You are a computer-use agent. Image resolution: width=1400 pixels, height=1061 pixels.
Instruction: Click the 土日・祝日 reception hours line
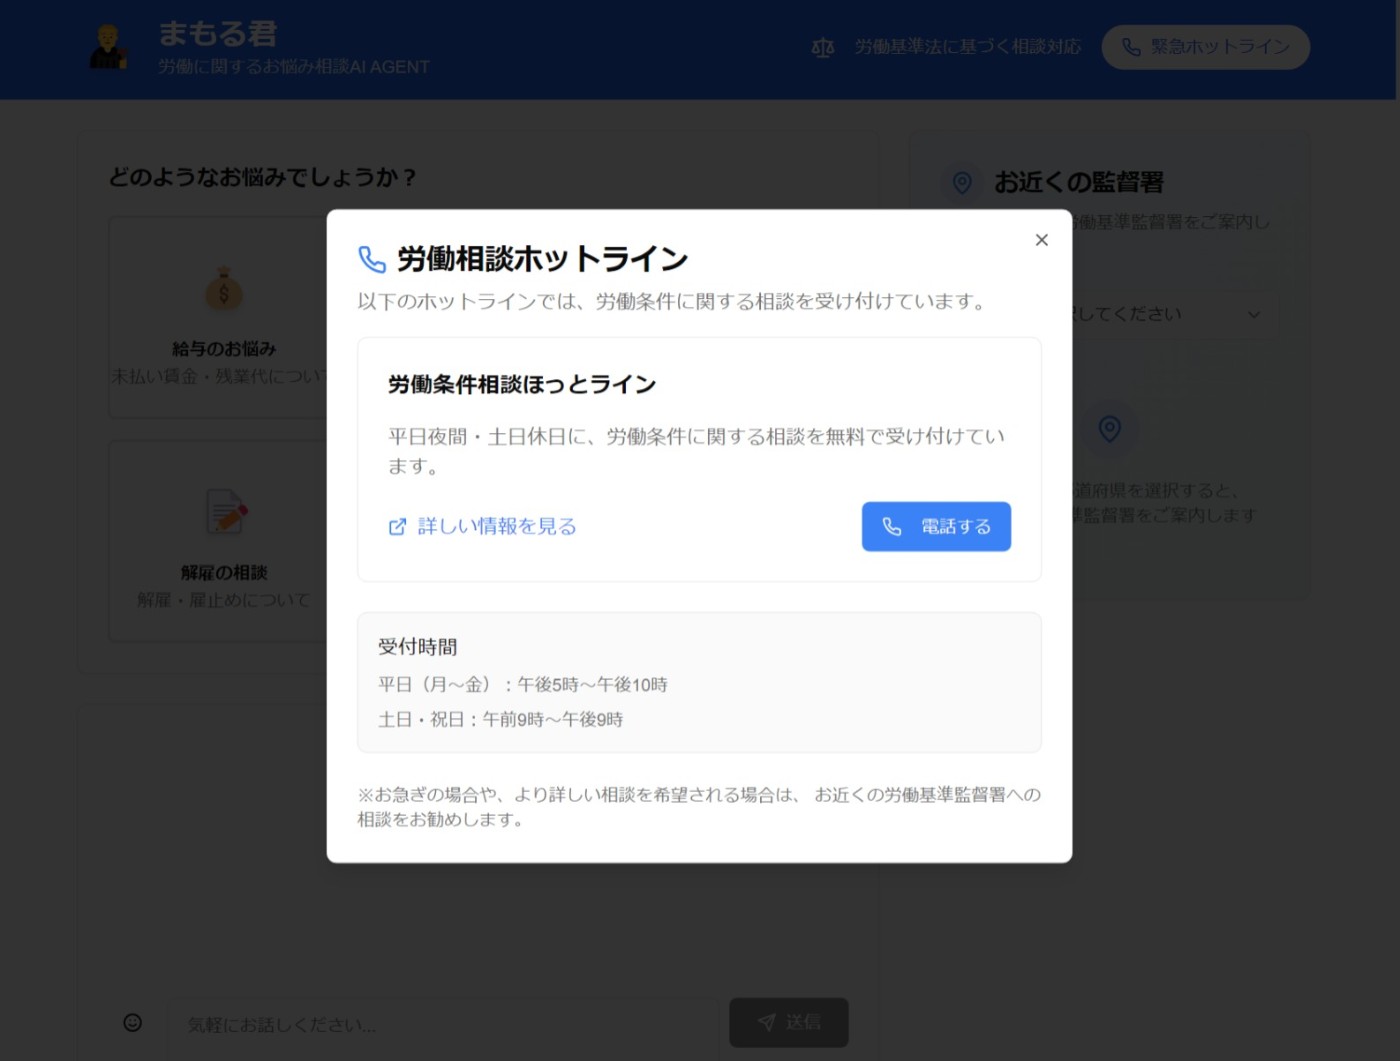coord(500,719)
